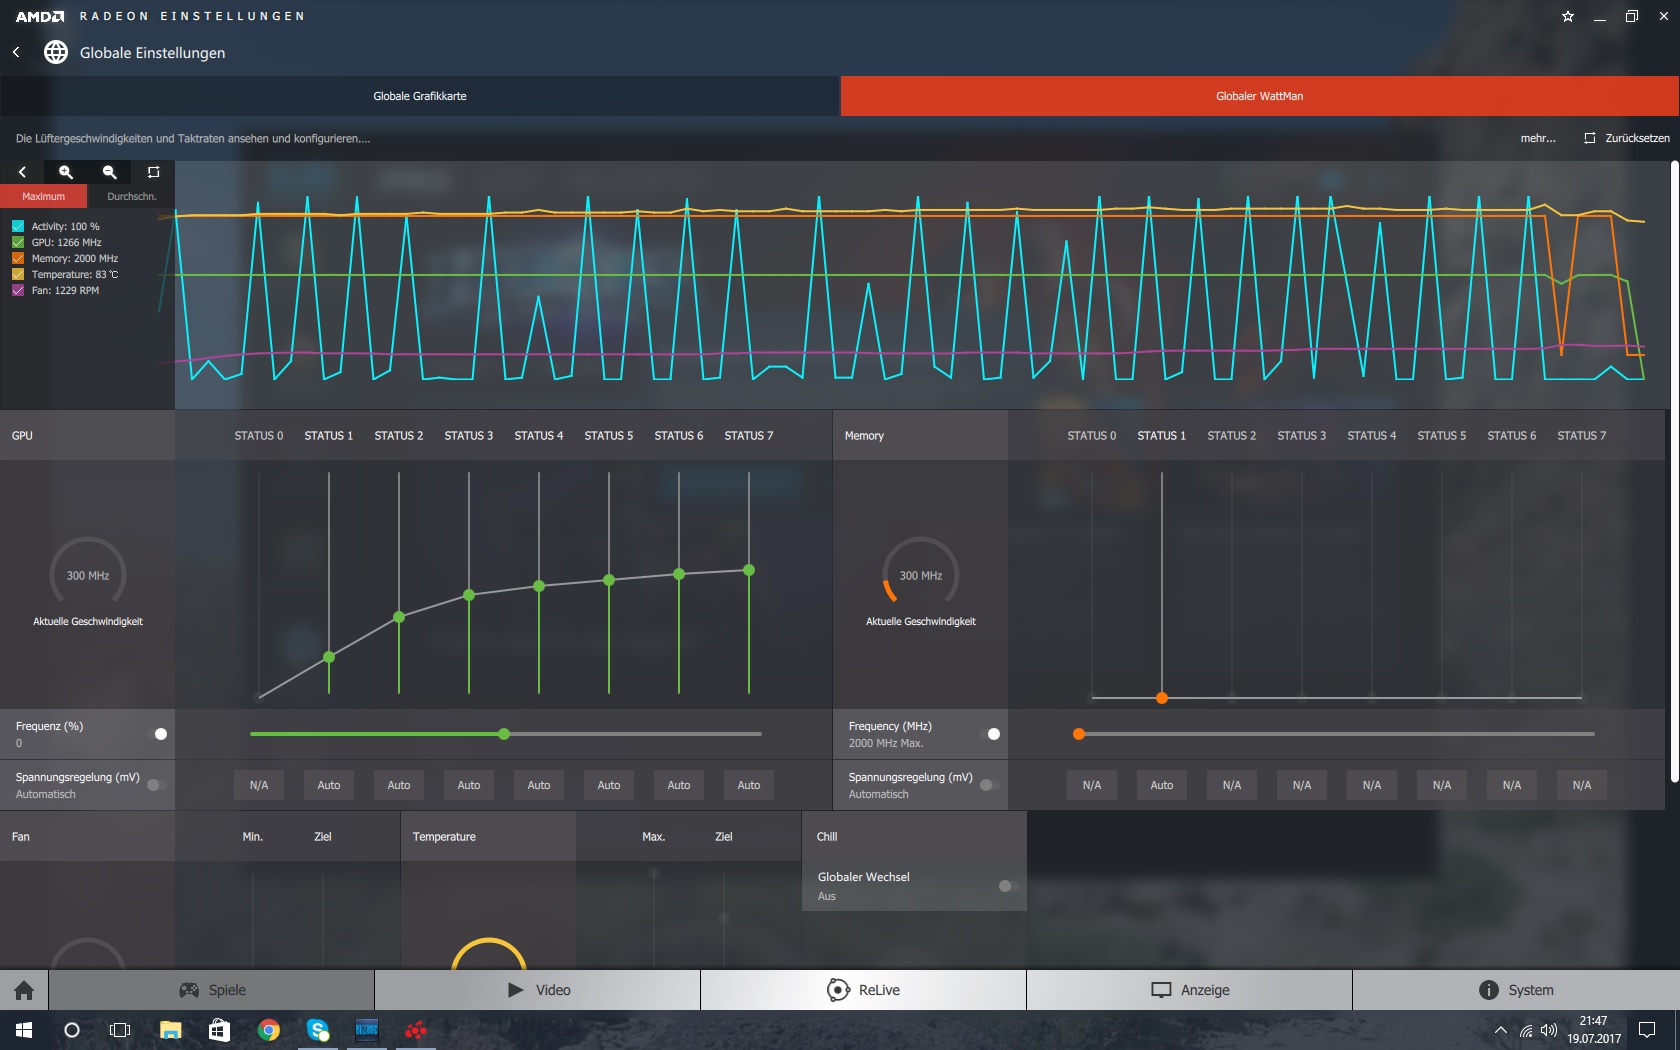Image resolution: width=1680 pixels, height=1050 pixels.
Task: Open the Video section in bottom navigation
Action: pyautogui.click(x=538, y=990)
